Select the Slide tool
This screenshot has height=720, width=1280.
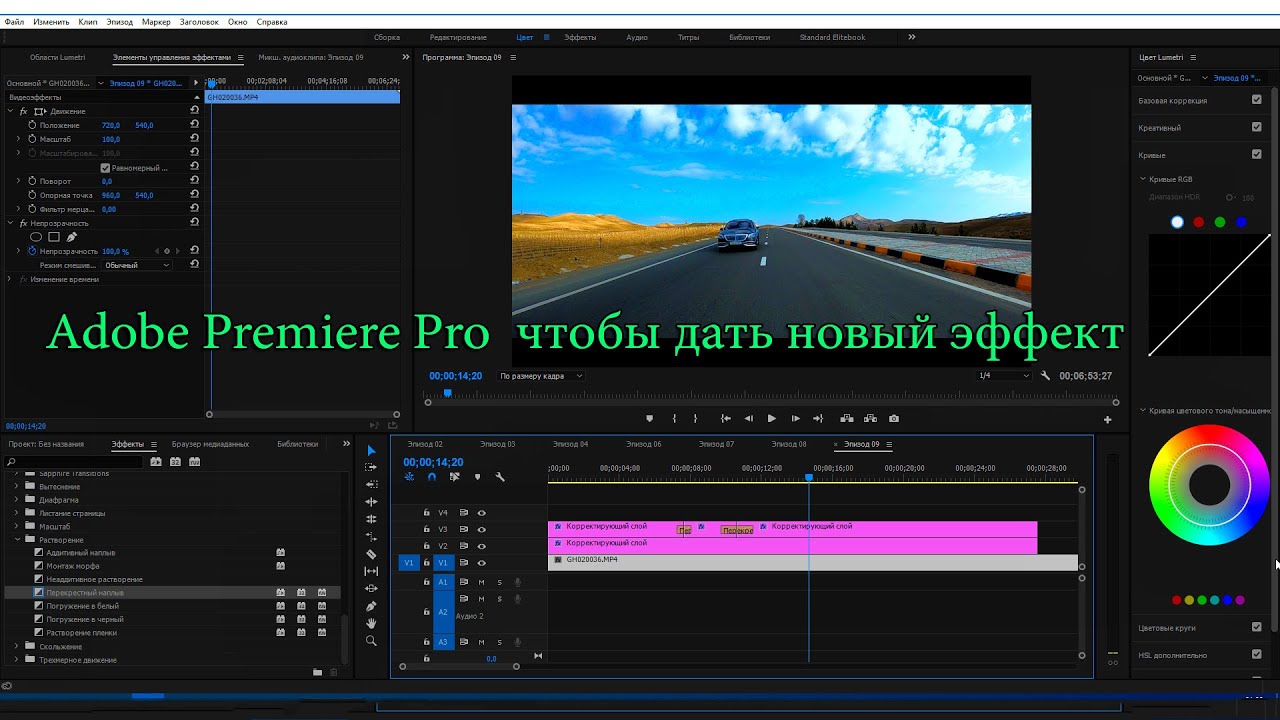point(371,588)
